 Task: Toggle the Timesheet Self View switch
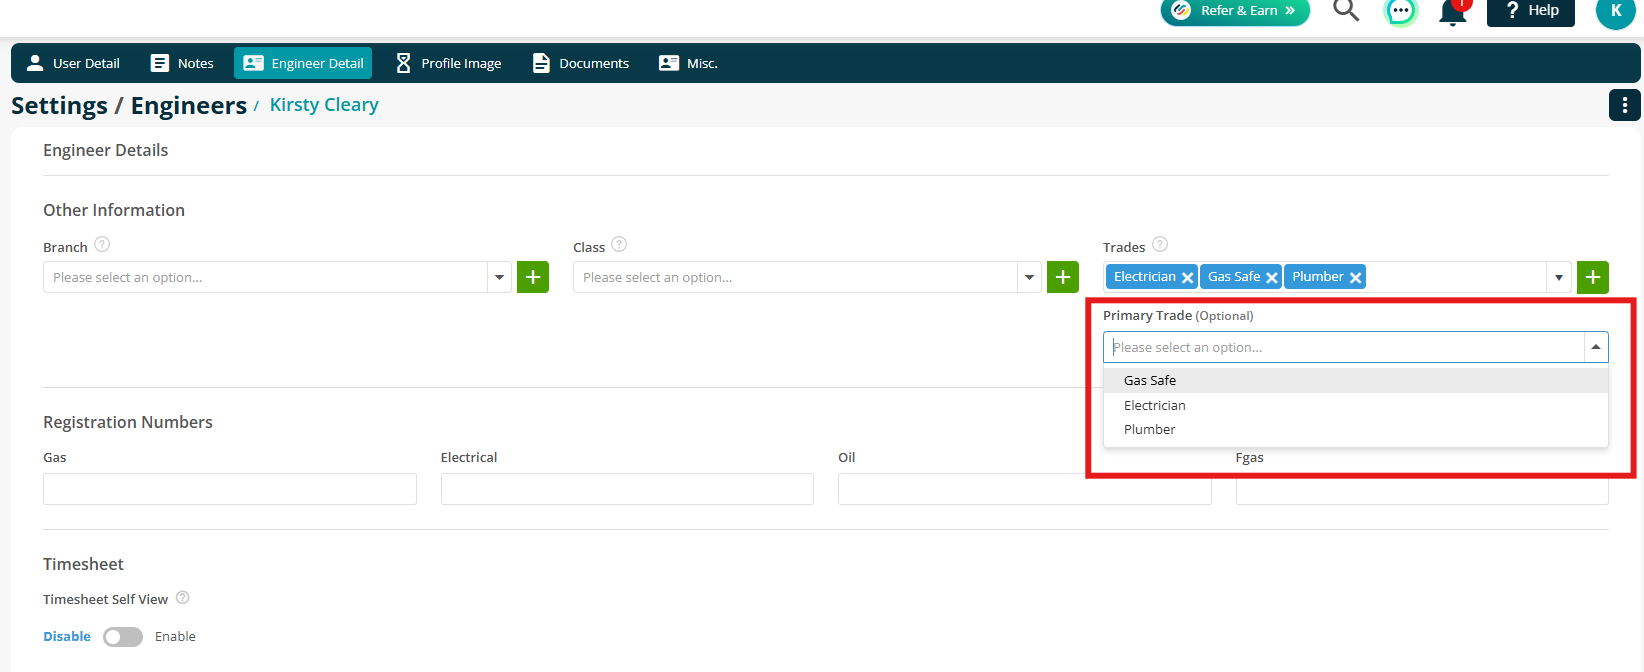(x=123, y=637)
